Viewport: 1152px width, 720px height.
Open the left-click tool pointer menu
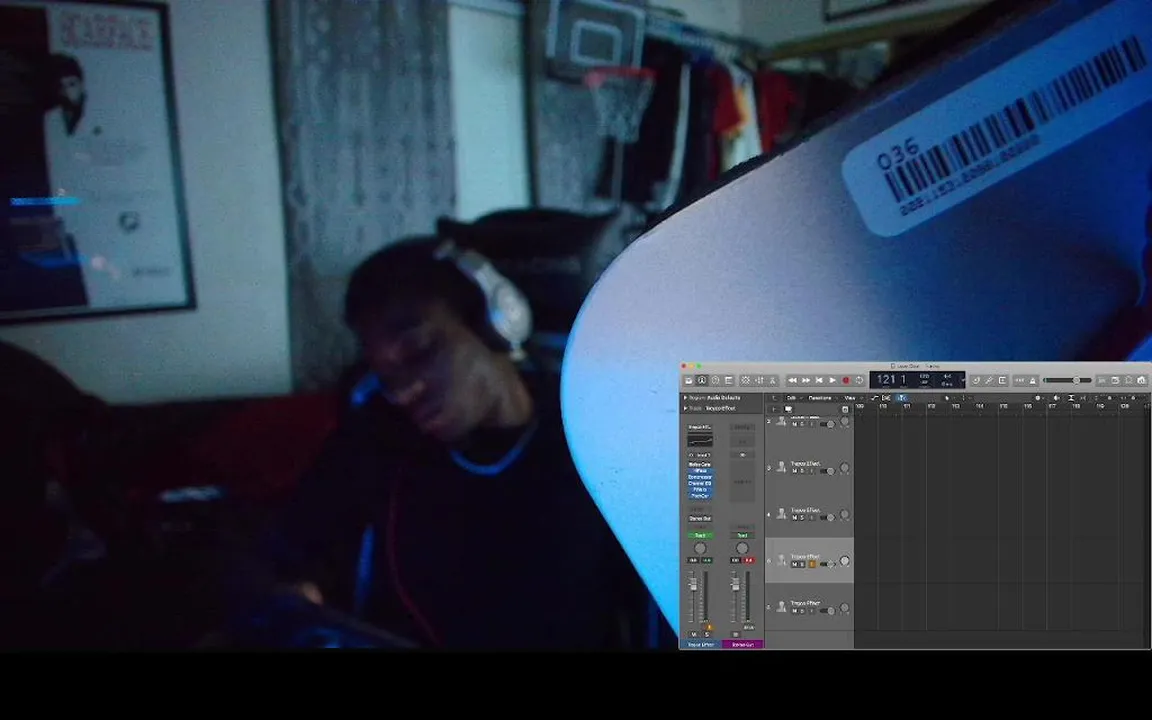pyautogui.click(x=946, y=397)
